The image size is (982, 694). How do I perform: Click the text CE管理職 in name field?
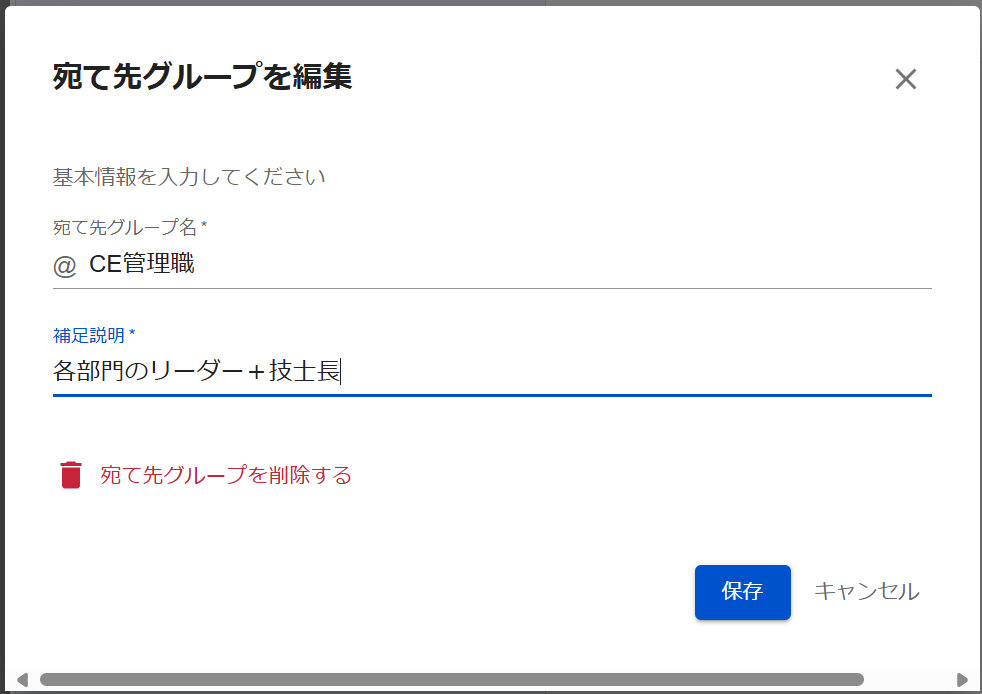point(142,265)
